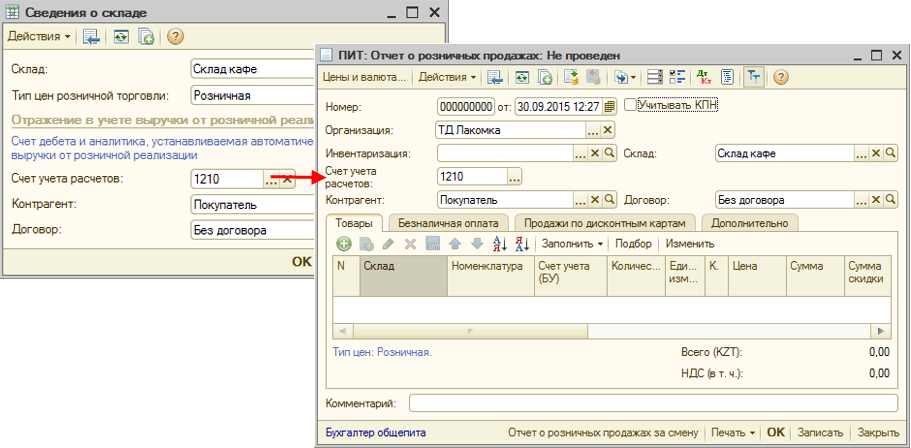Open the Продажи по дисконтным картам tab
Viewport: 911px width, 448px height.
(607, 223)
